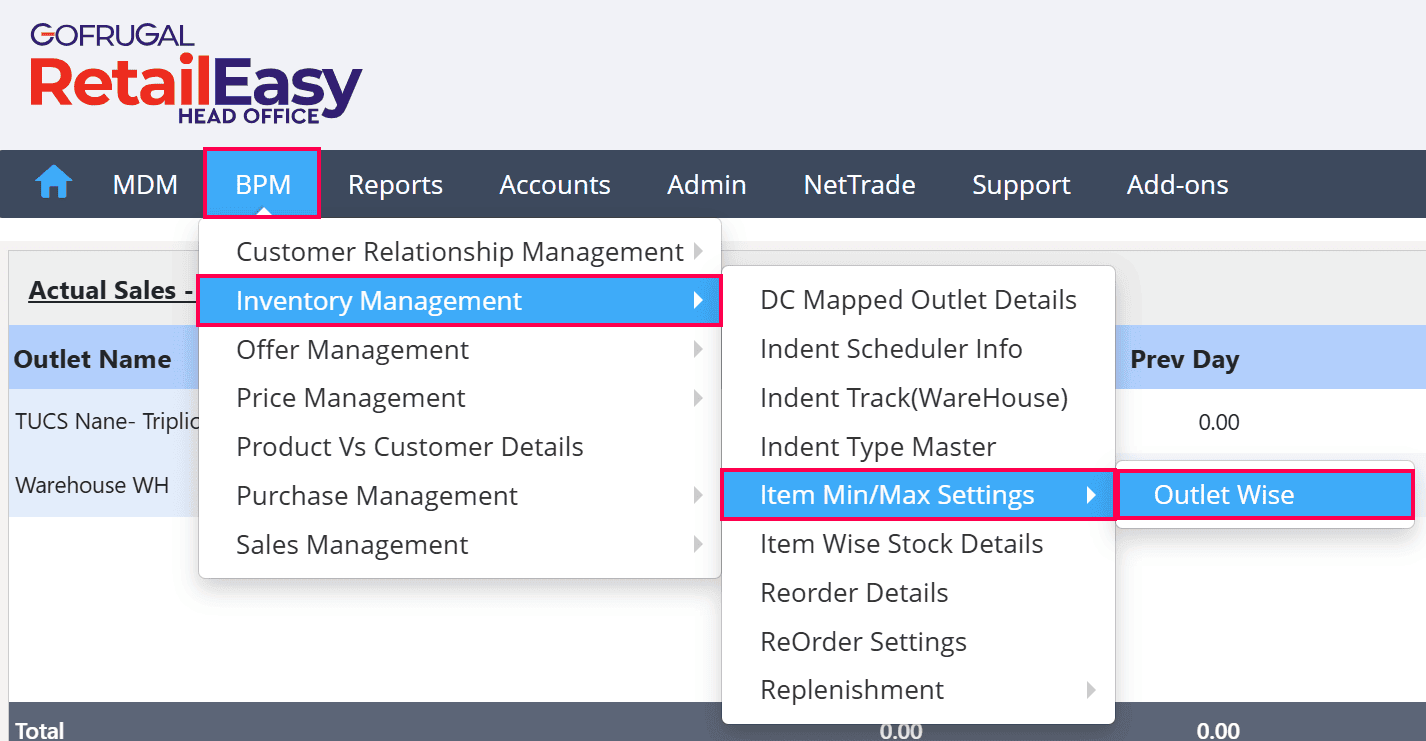The image size is (1426, 741).
Task: Choose ReOrder Settings option
Action: (x=863, y=642)
